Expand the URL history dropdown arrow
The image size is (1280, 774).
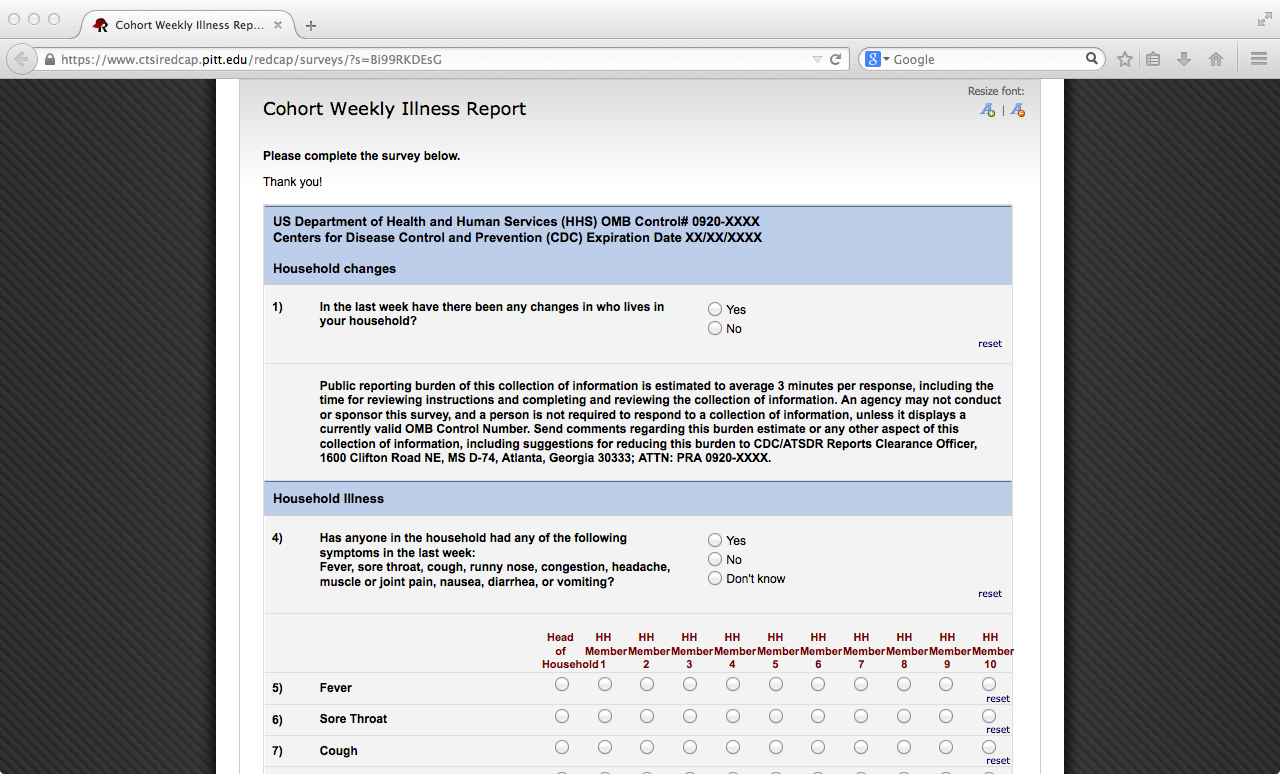click(817, 59)
